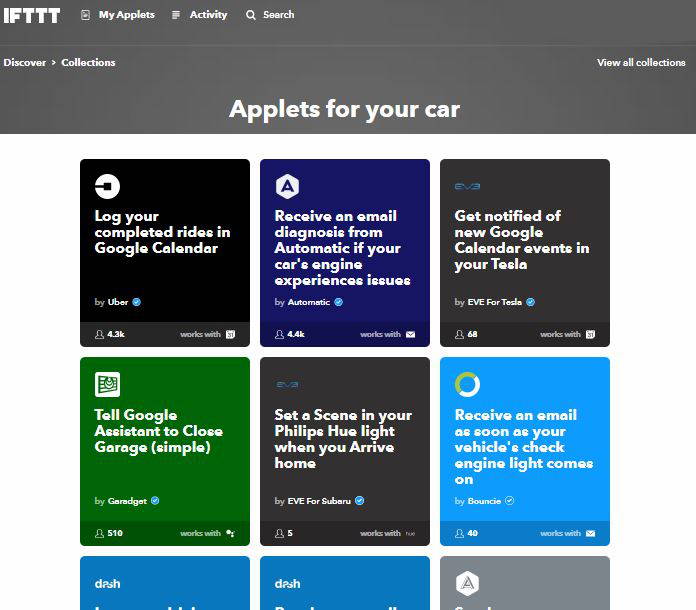Open EVE For Subaru author link
Viewport: 696px width, 610px height.
(x=319, y=501)
